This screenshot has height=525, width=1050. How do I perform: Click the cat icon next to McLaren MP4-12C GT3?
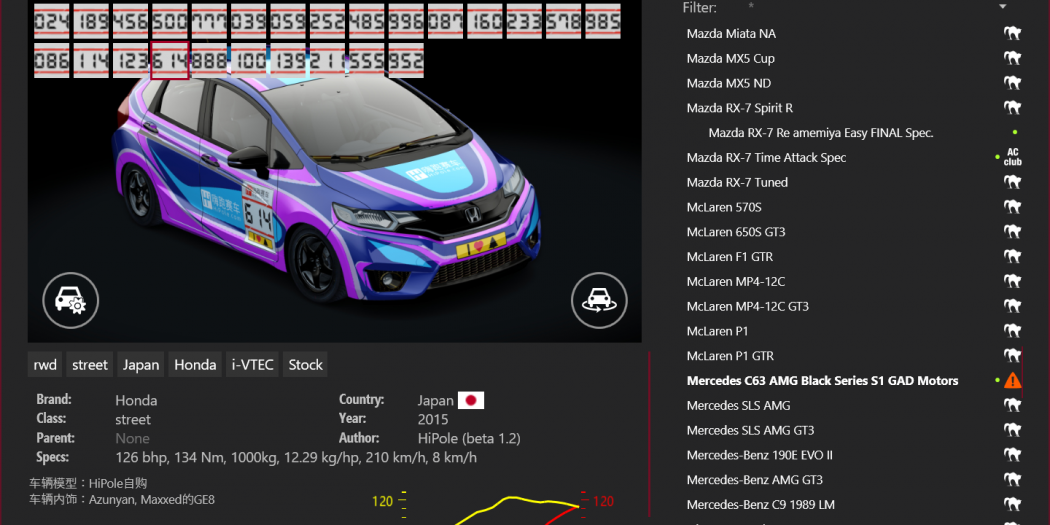[x=1012, y=306]
